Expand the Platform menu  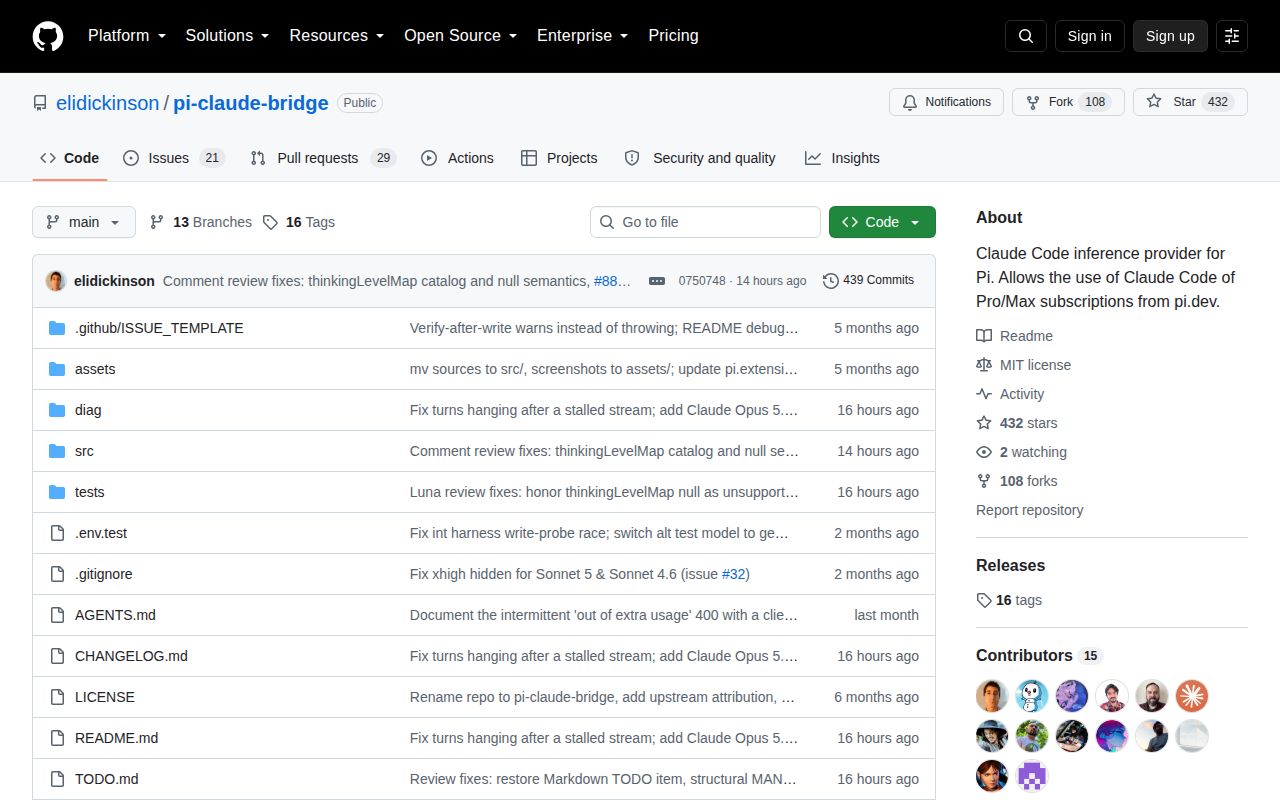[127, 36]
